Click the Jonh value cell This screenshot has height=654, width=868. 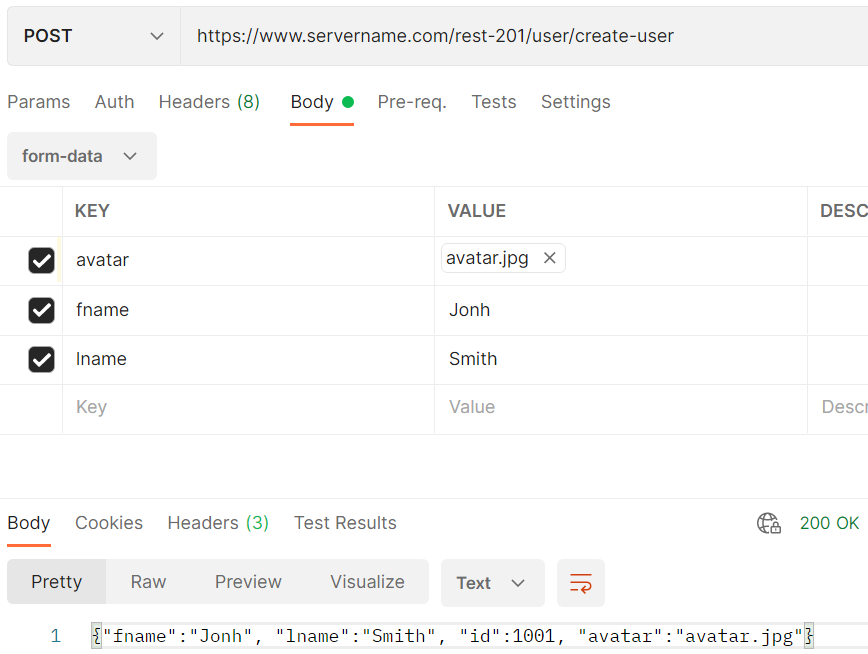click(621, 311)
